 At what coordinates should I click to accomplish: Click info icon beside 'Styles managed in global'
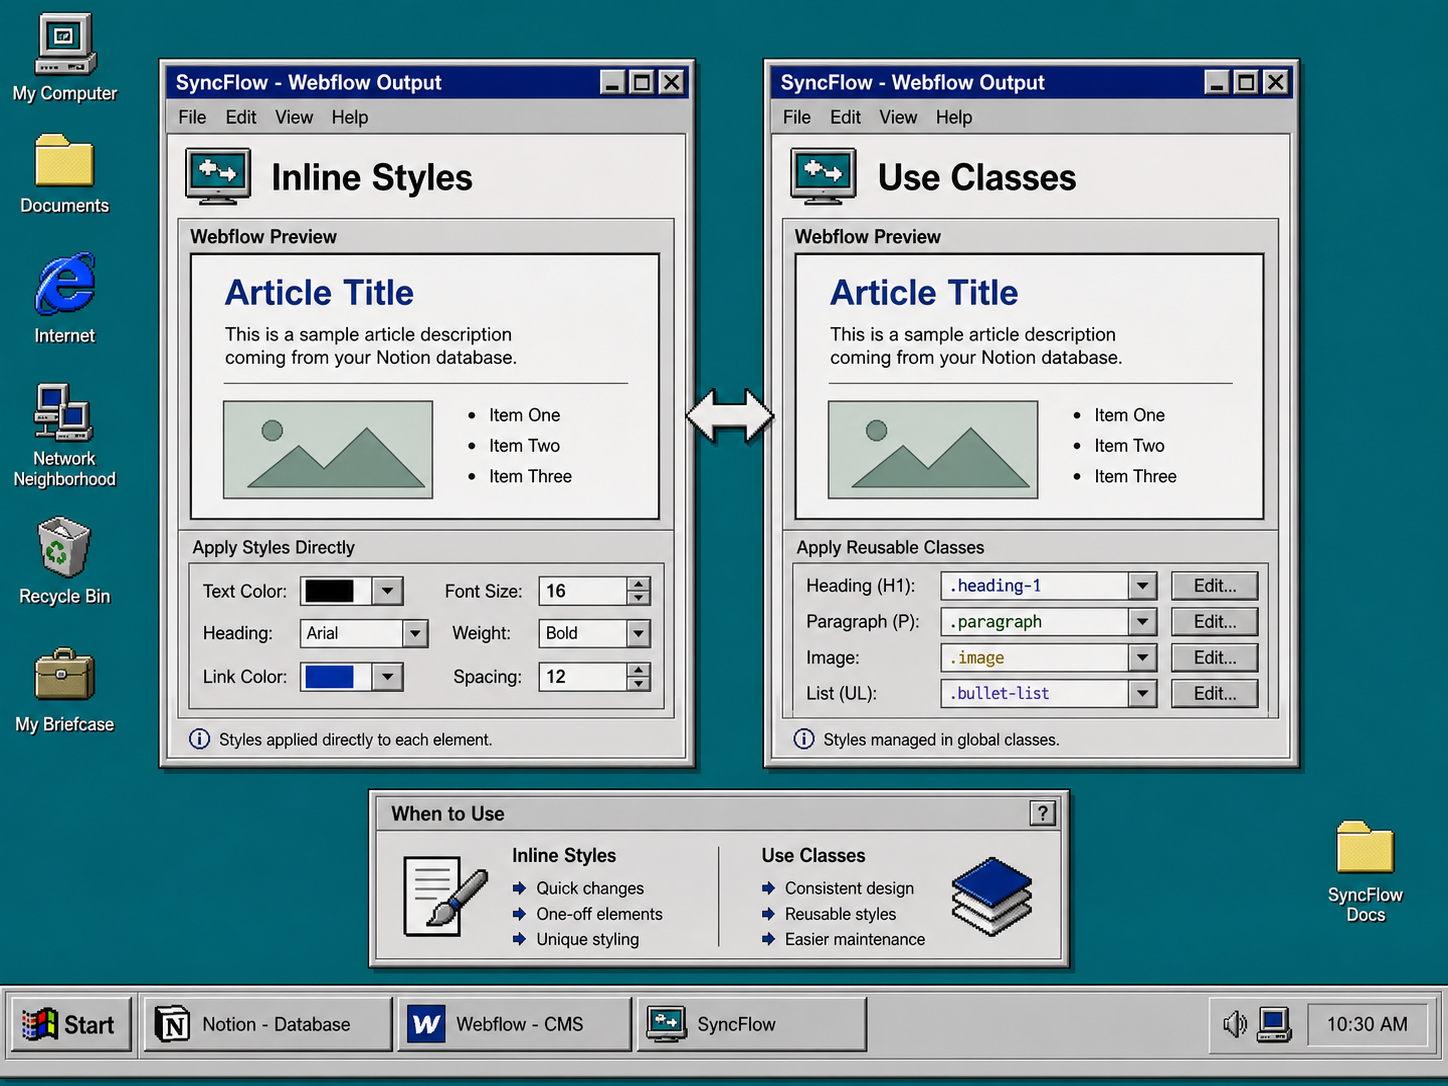(x=804, y=739)
